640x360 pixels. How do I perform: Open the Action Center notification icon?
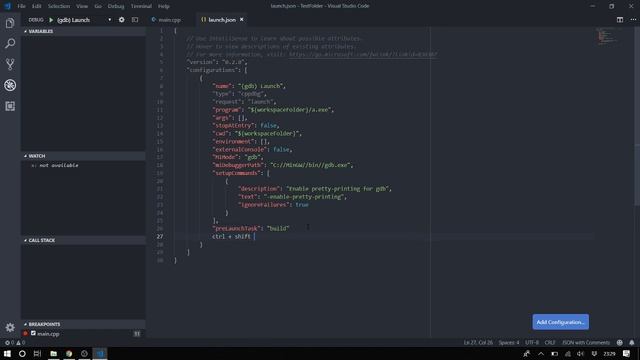click(x=627, y=353)
